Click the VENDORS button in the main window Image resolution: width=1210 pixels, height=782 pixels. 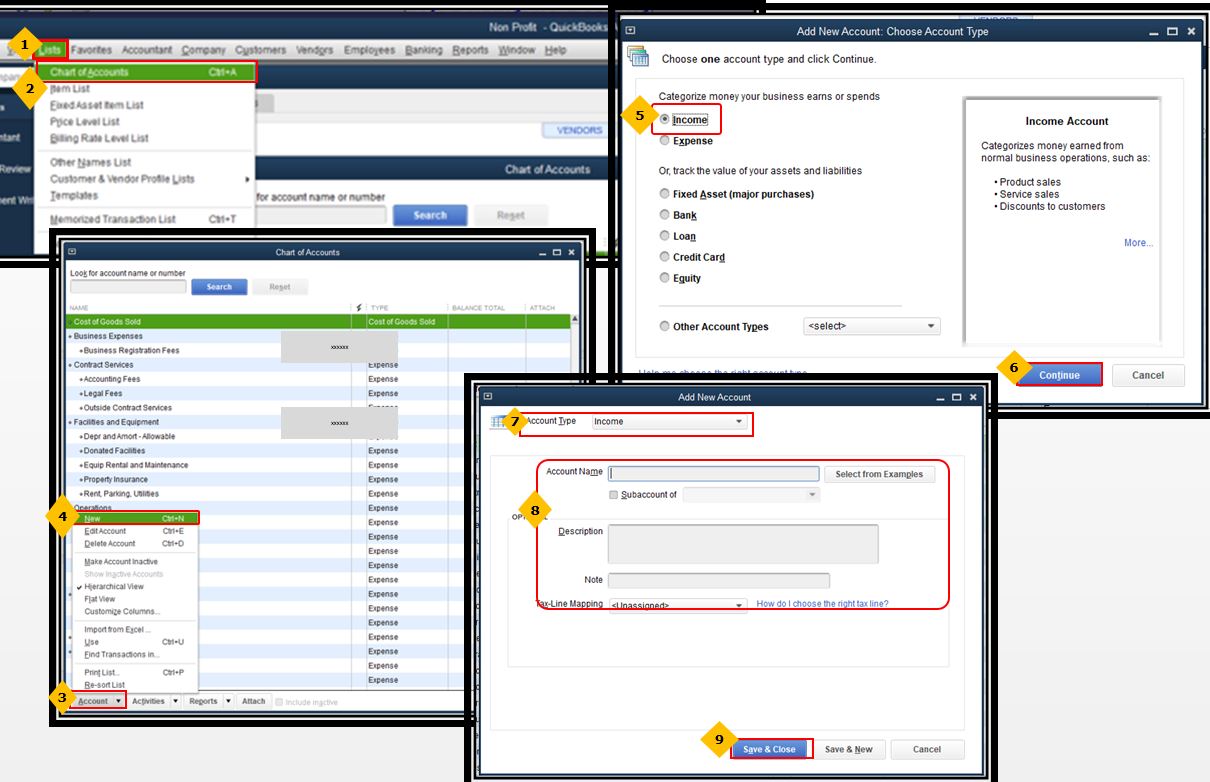[x=580, y=130]
